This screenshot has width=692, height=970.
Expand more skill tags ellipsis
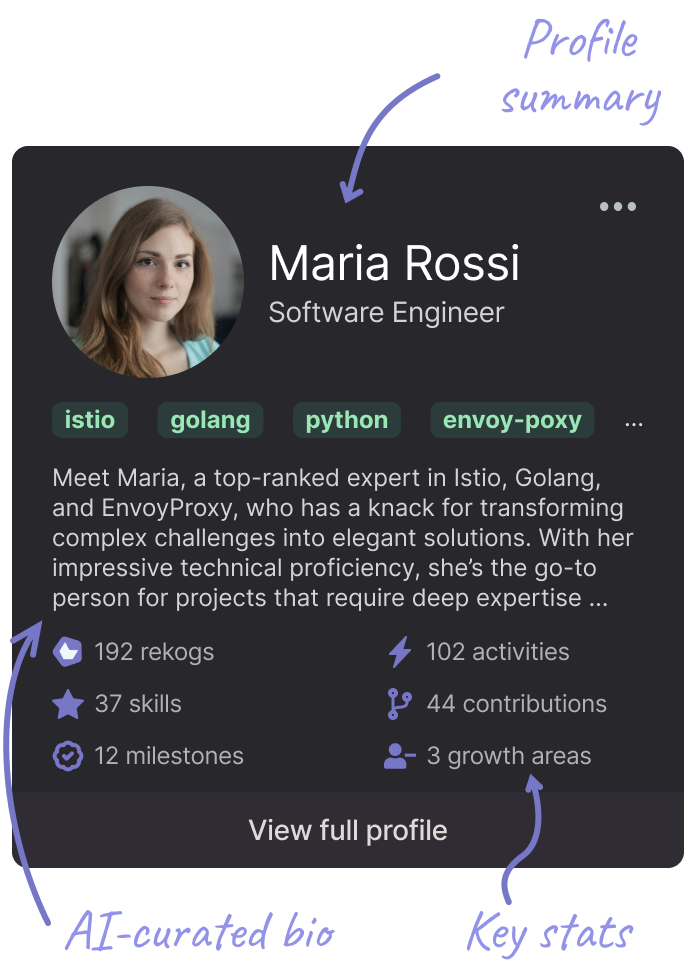point(634,423)
